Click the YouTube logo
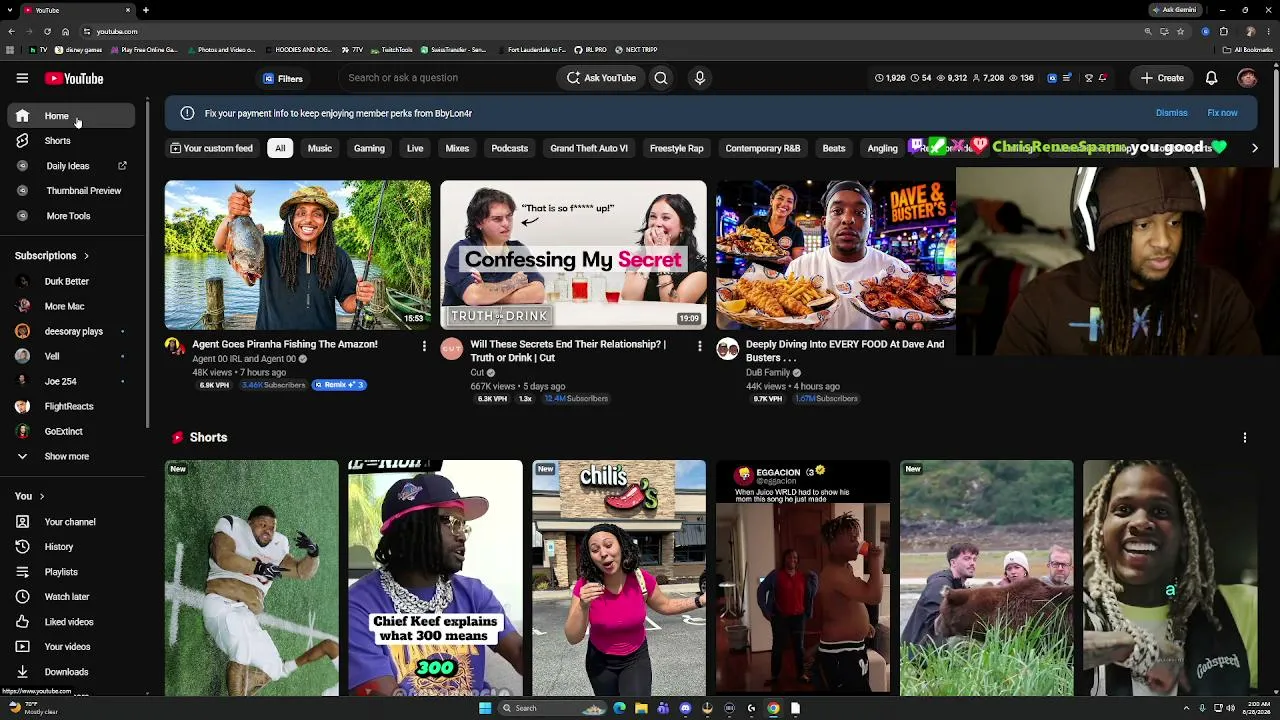 tap(74, 78)
